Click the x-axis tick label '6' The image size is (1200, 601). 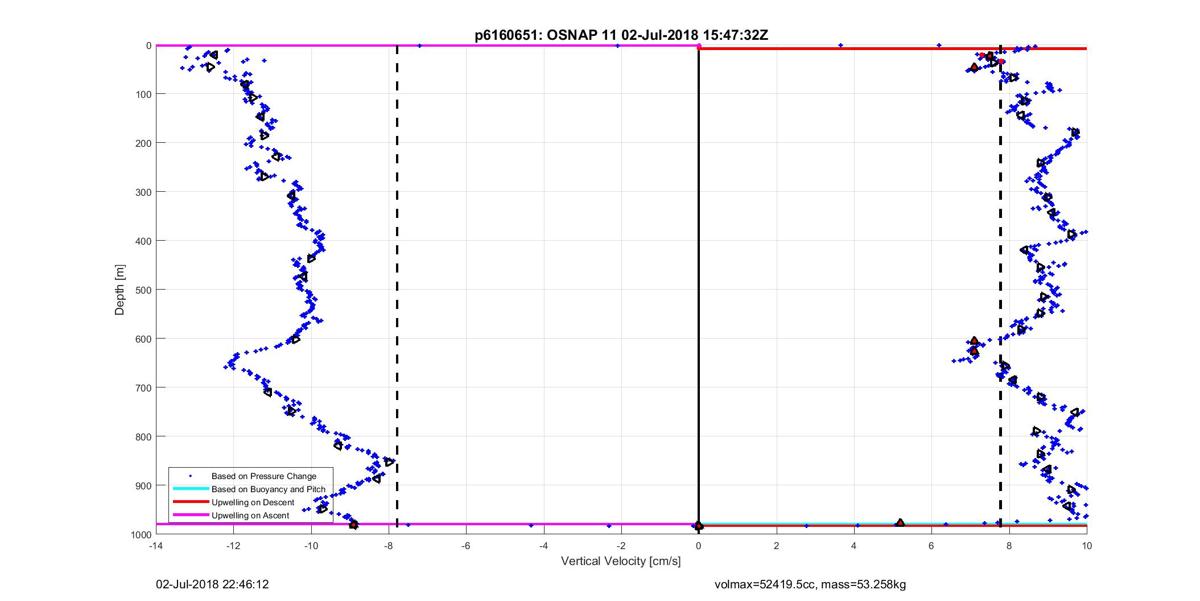(931, 546)
